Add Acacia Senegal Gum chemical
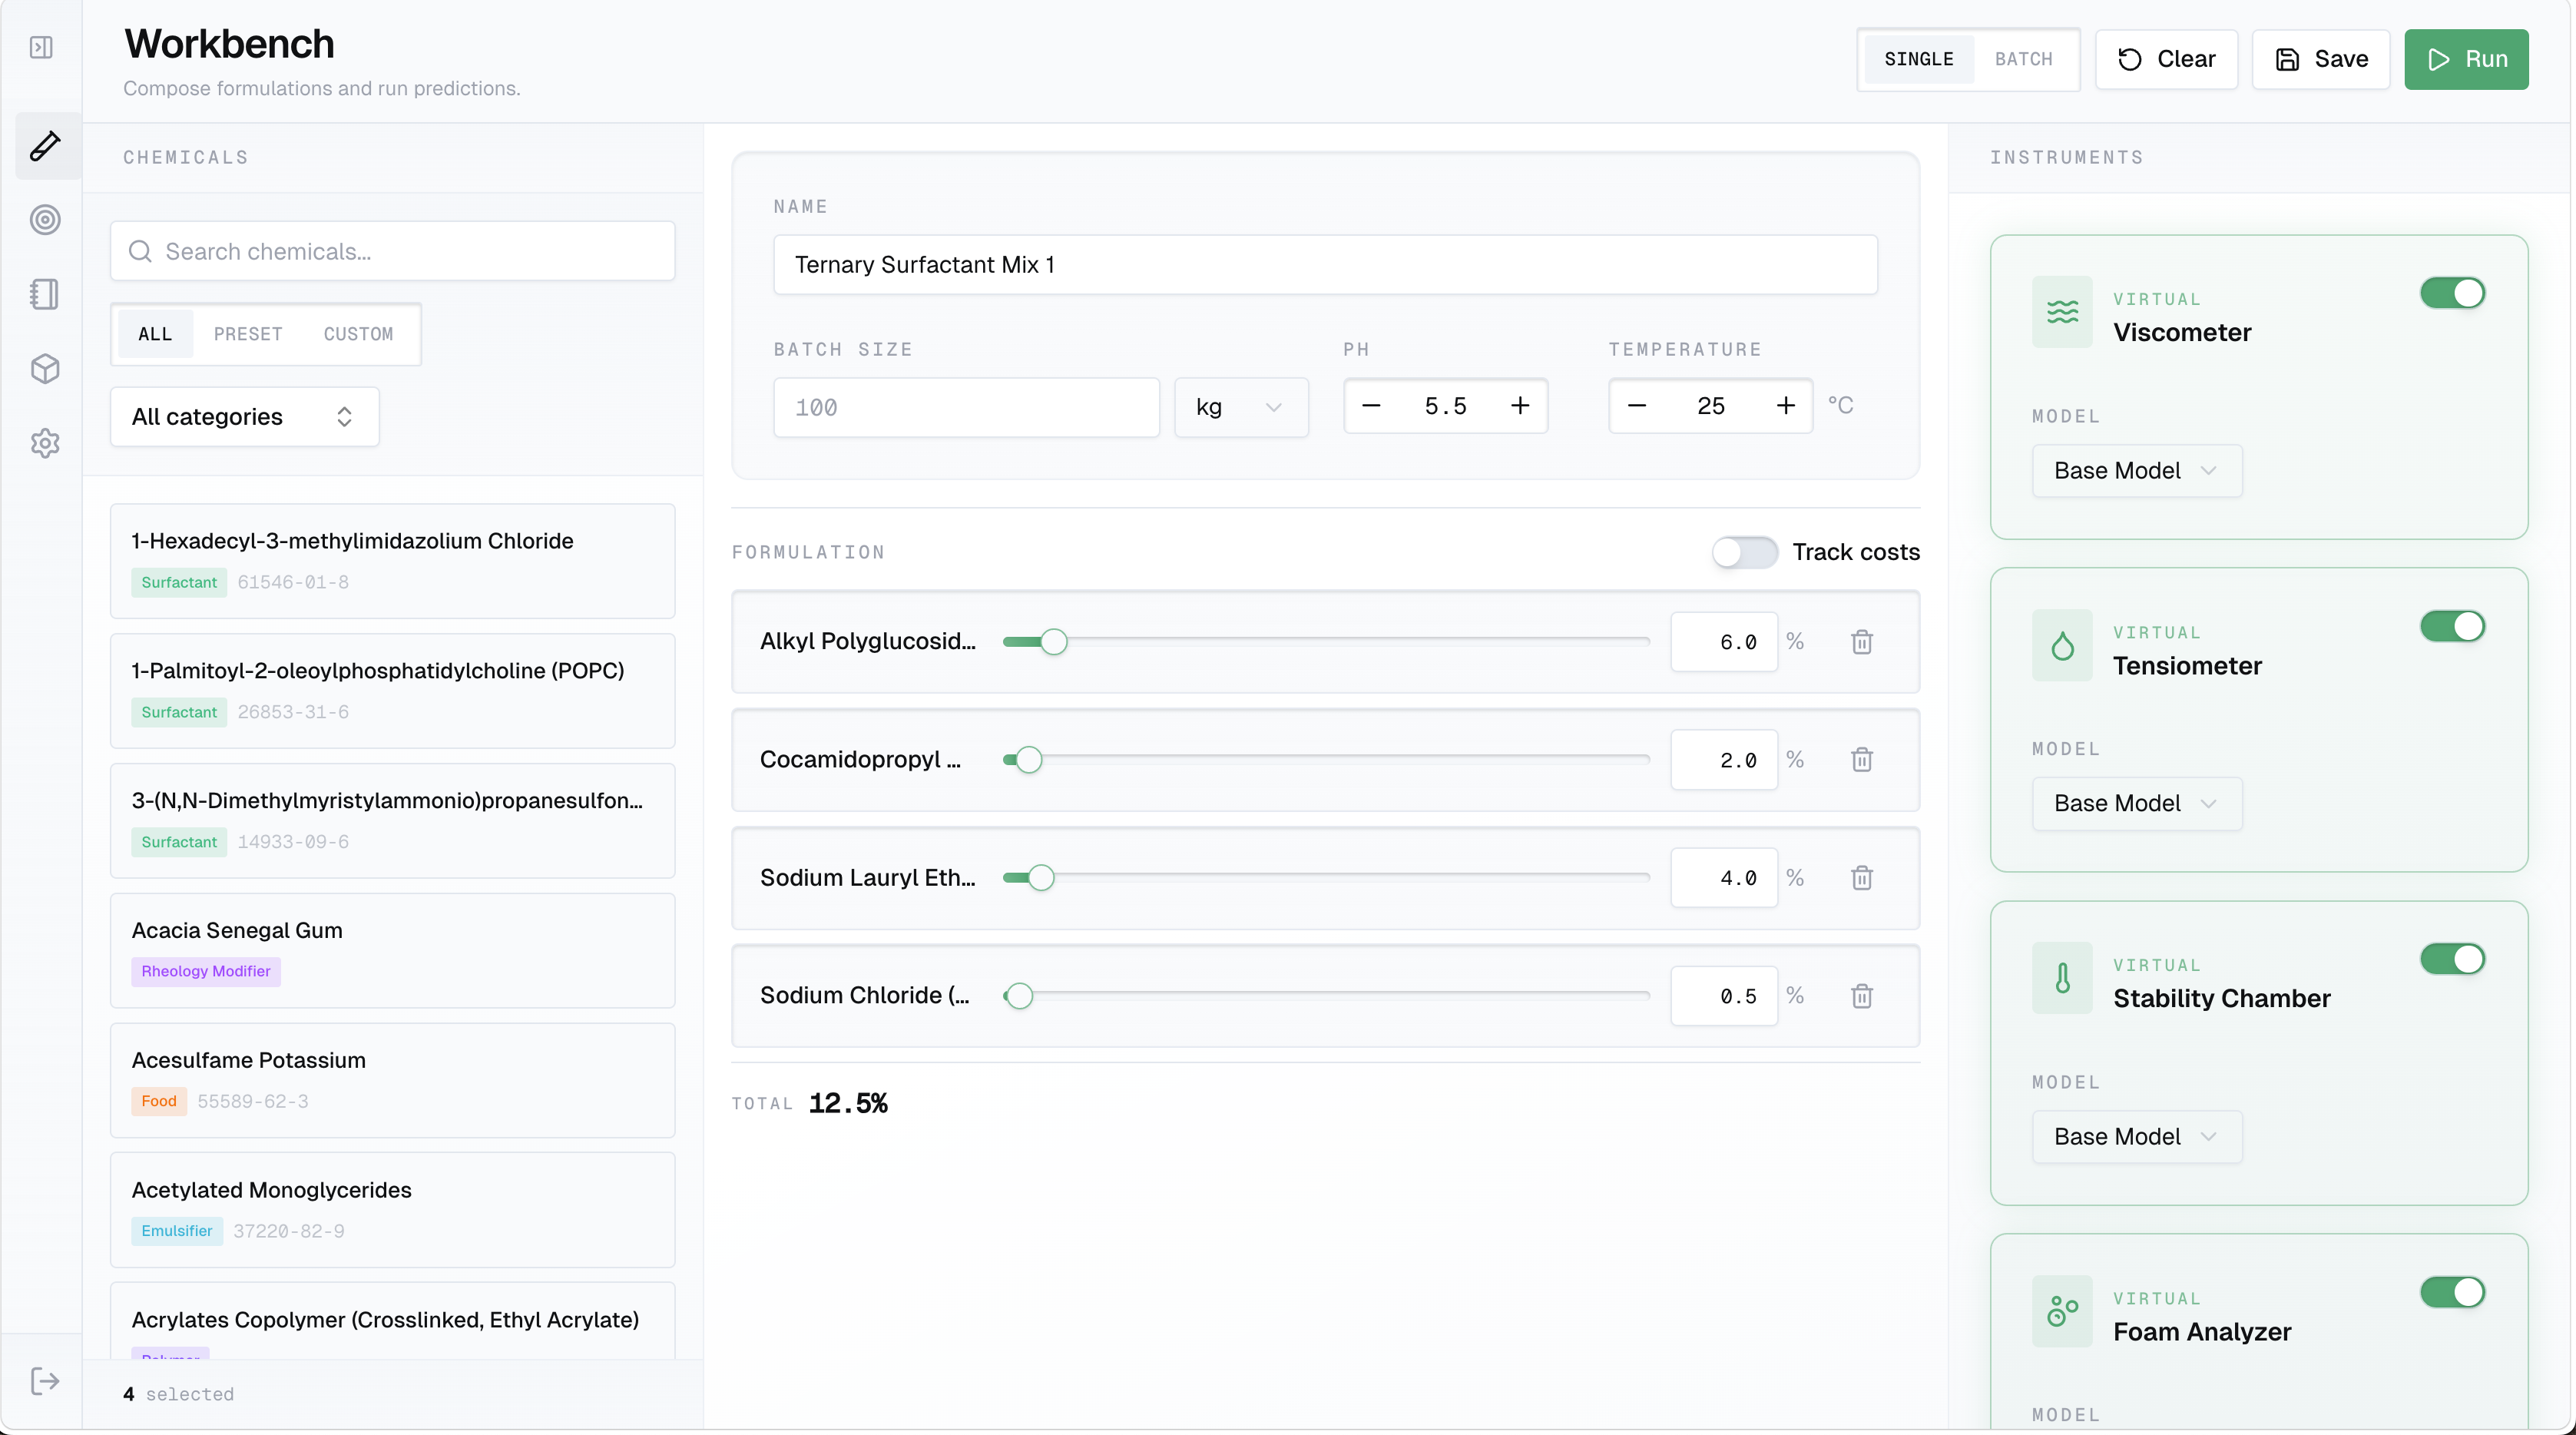Viewport: 2576px width, 1435px height. [392, 950]
